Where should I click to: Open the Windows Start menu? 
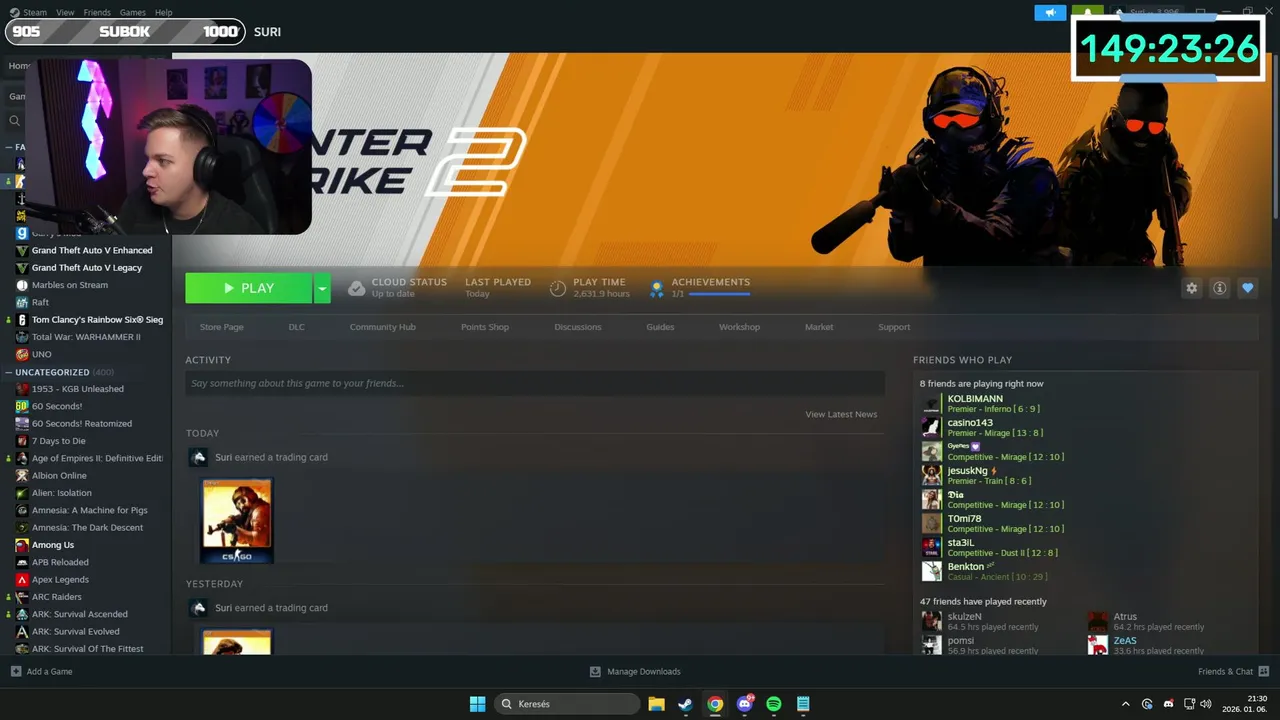[478, 704]
